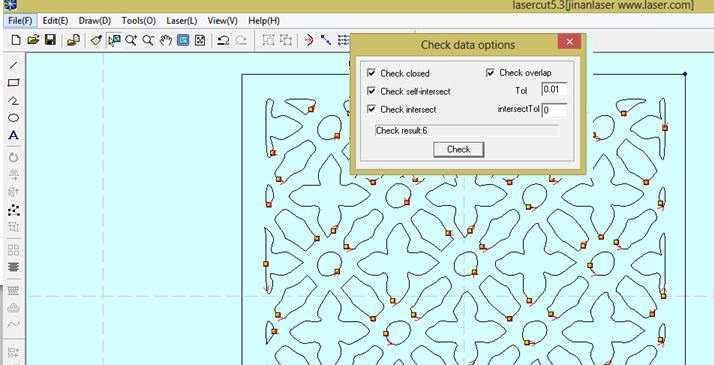Select the Rectangle drawing tool
714x365 pixels.
14,83
